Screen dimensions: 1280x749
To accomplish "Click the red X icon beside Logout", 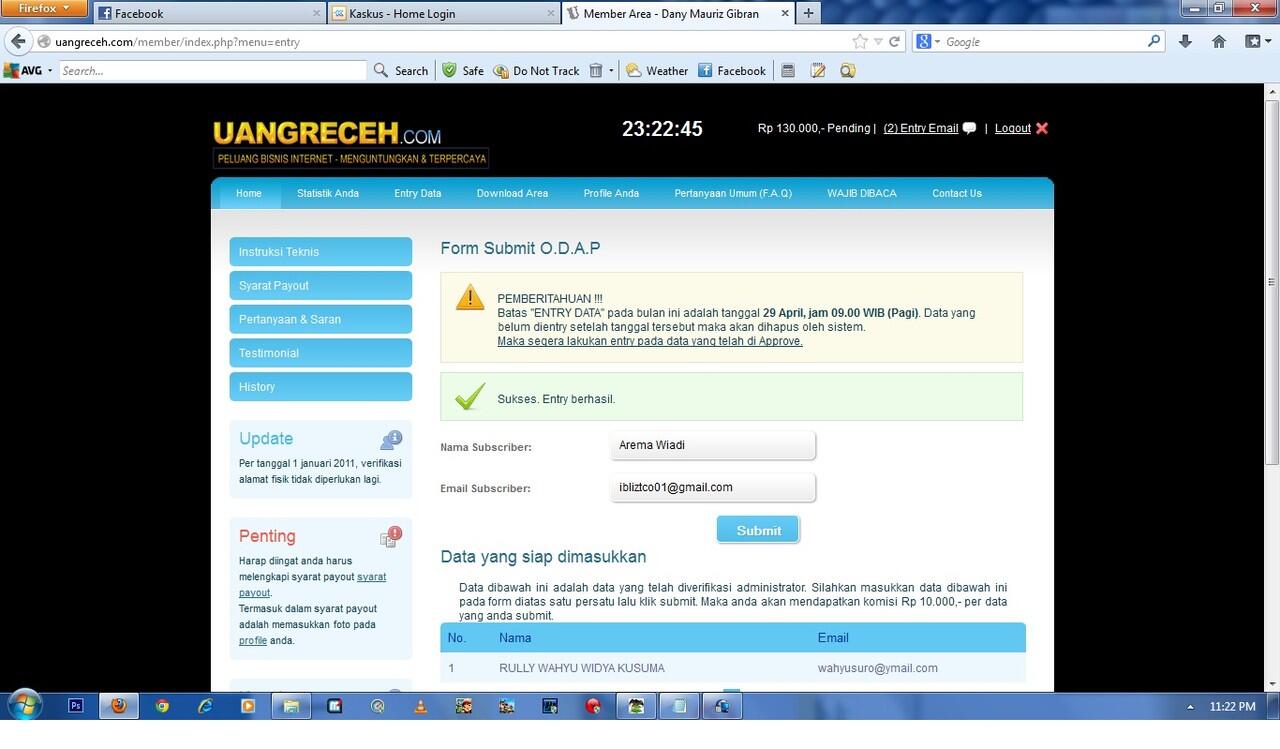I will pos(1042,128).
